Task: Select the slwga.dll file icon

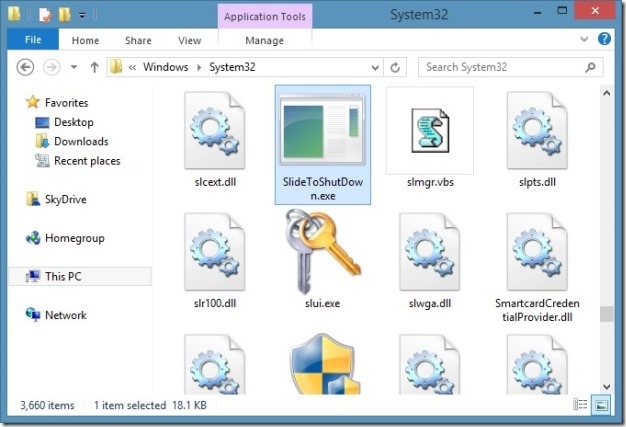Action: [430, 252]
